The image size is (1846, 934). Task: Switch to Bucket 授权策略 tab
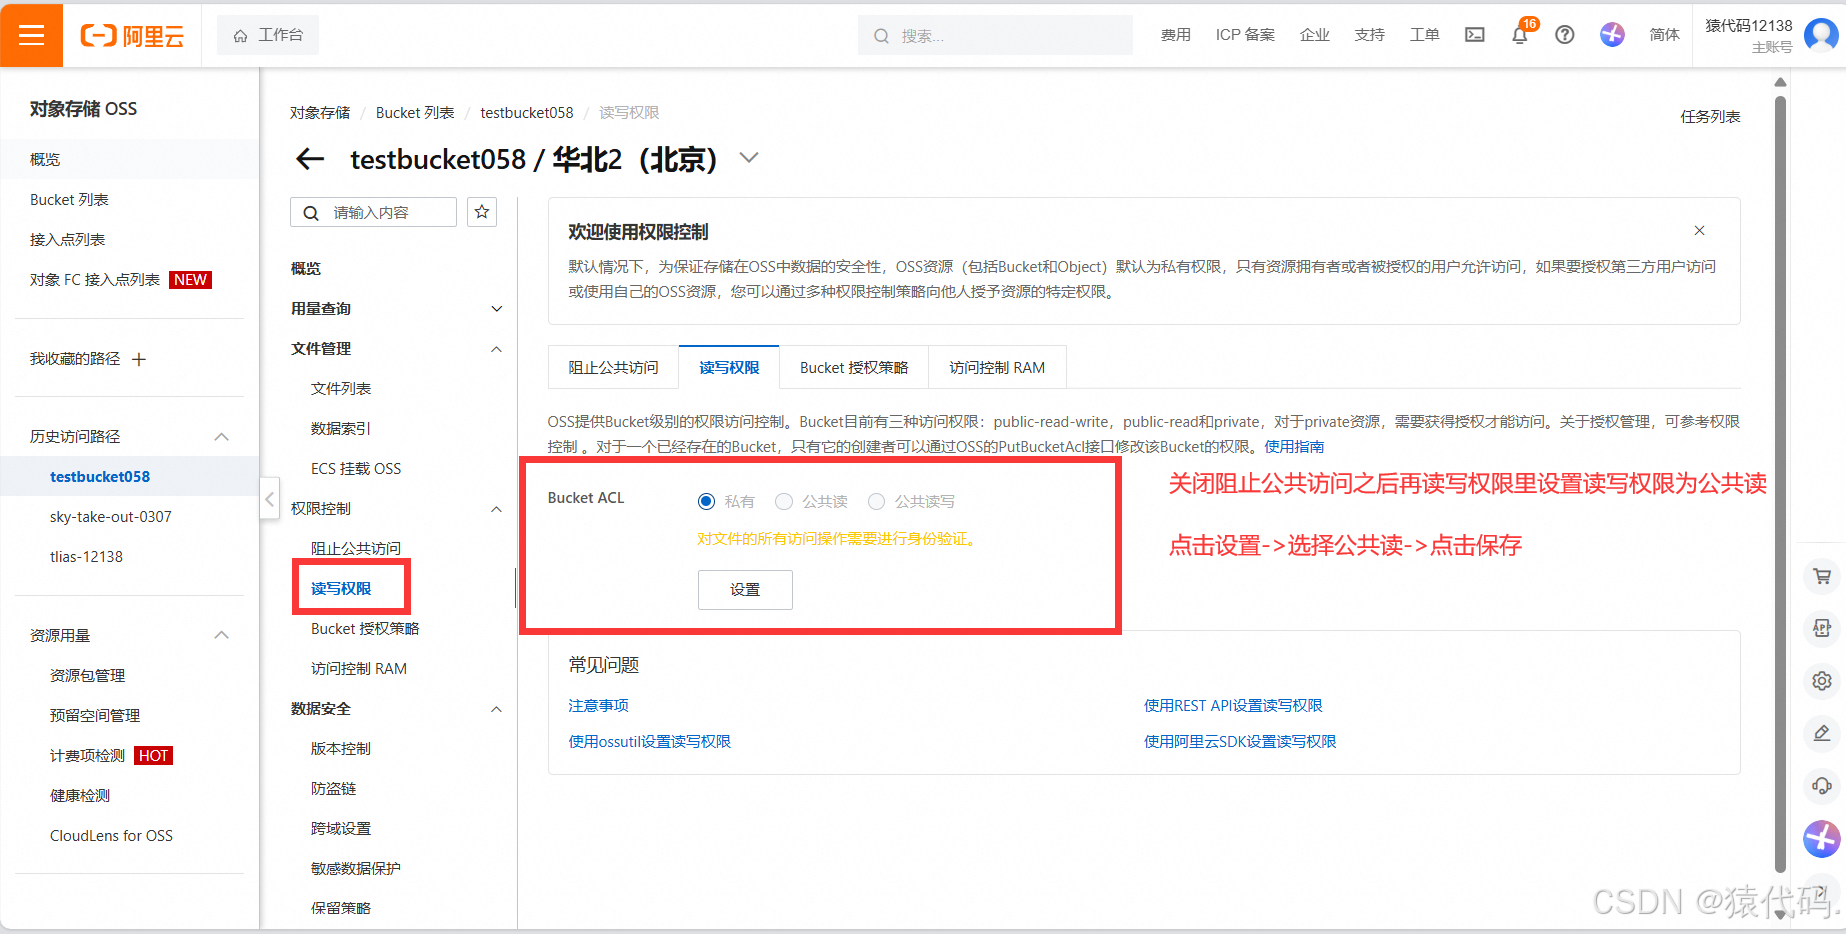tap(854, 367)
